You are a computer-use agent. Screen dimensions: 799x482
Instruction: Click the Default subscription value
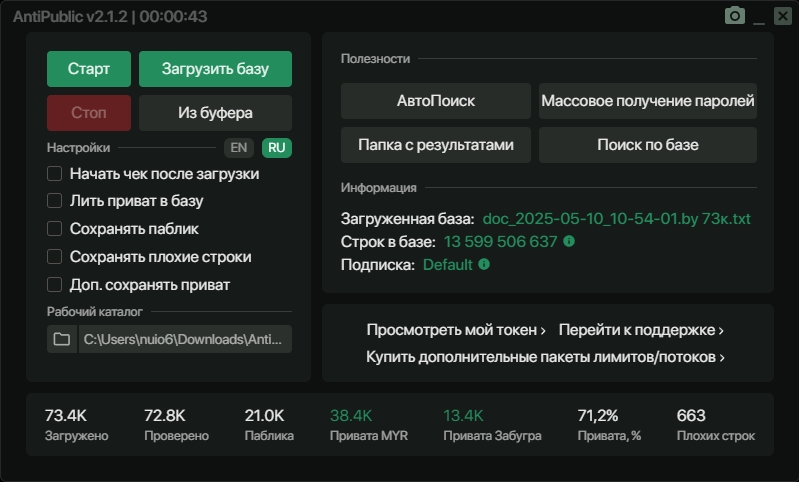click(448, 264)
